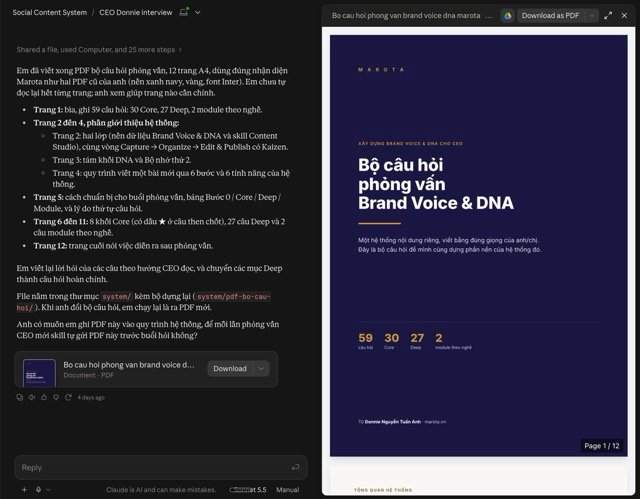Click the Download as PDF button
The image size is (640, 499).
[x=550, y=16]
